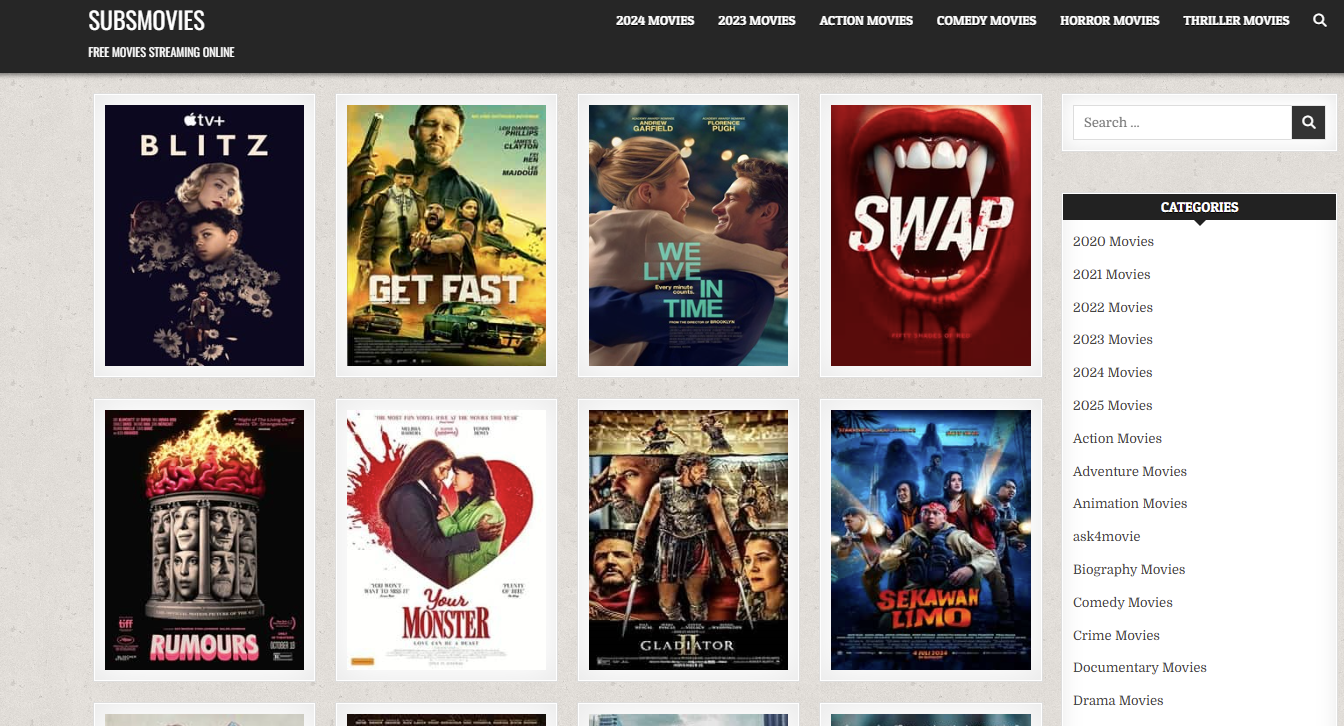Go to Action Movies in top menu
1344x726 pixels.
pyautogui.click(x=866, y=20)
